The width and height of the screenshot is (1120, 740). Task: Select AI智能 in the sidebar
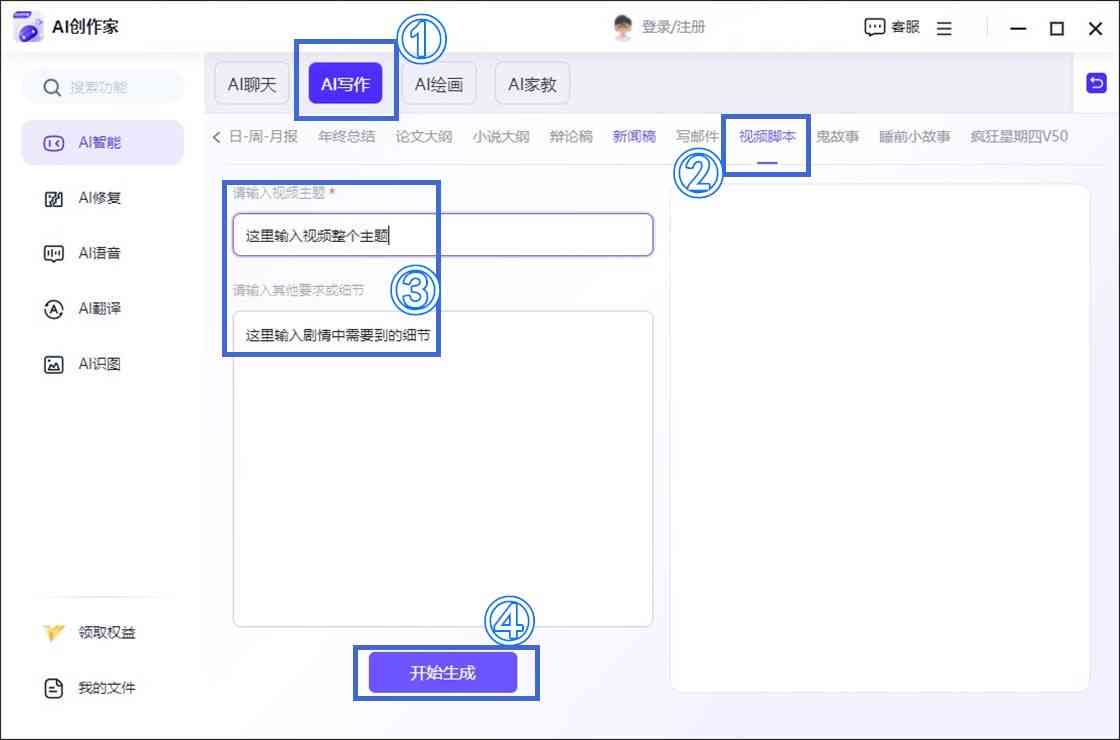103,143
